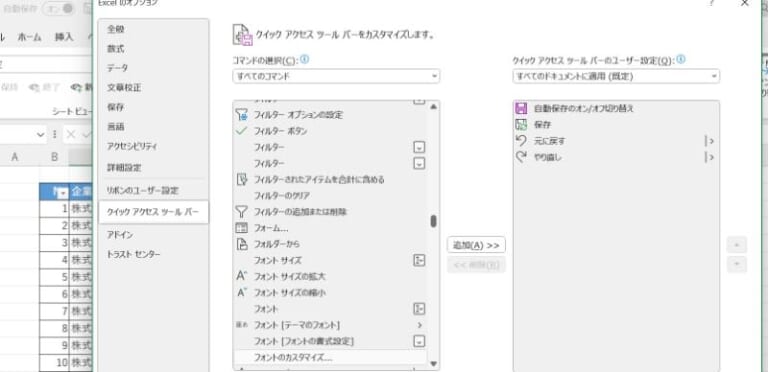The image size is (768, 372).
Task: Open the 詳細設定 options category
Action: tap(124, 168)
